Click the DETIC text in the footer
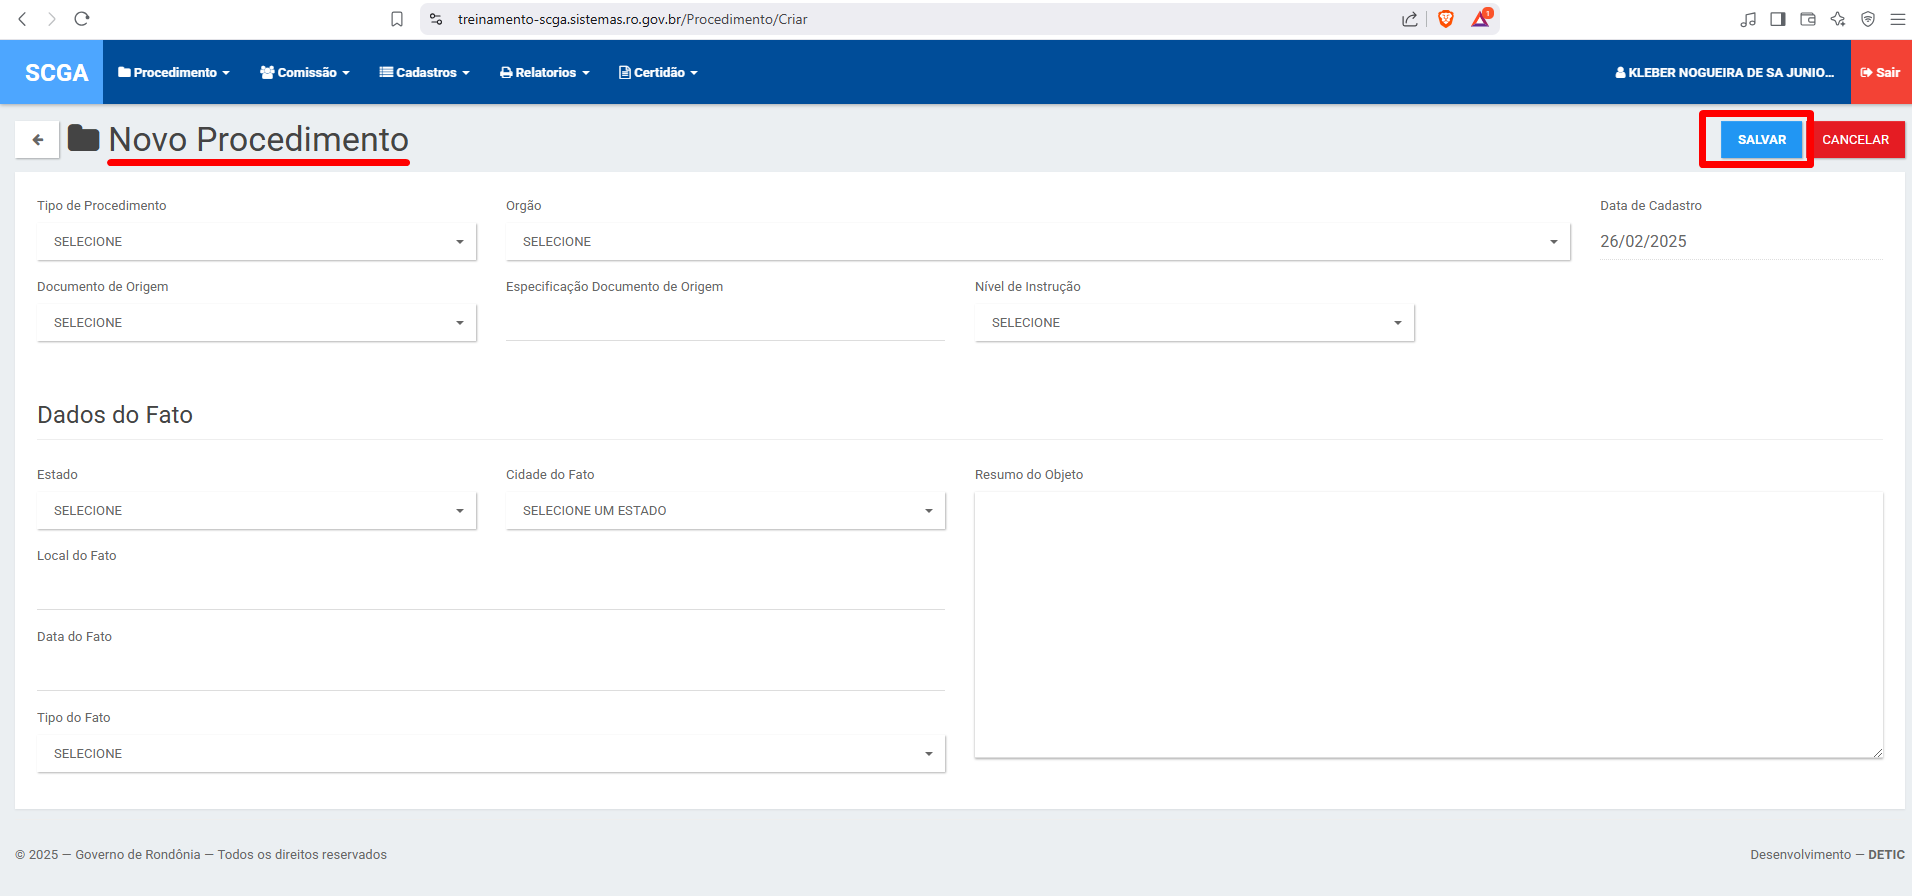 1886,855
